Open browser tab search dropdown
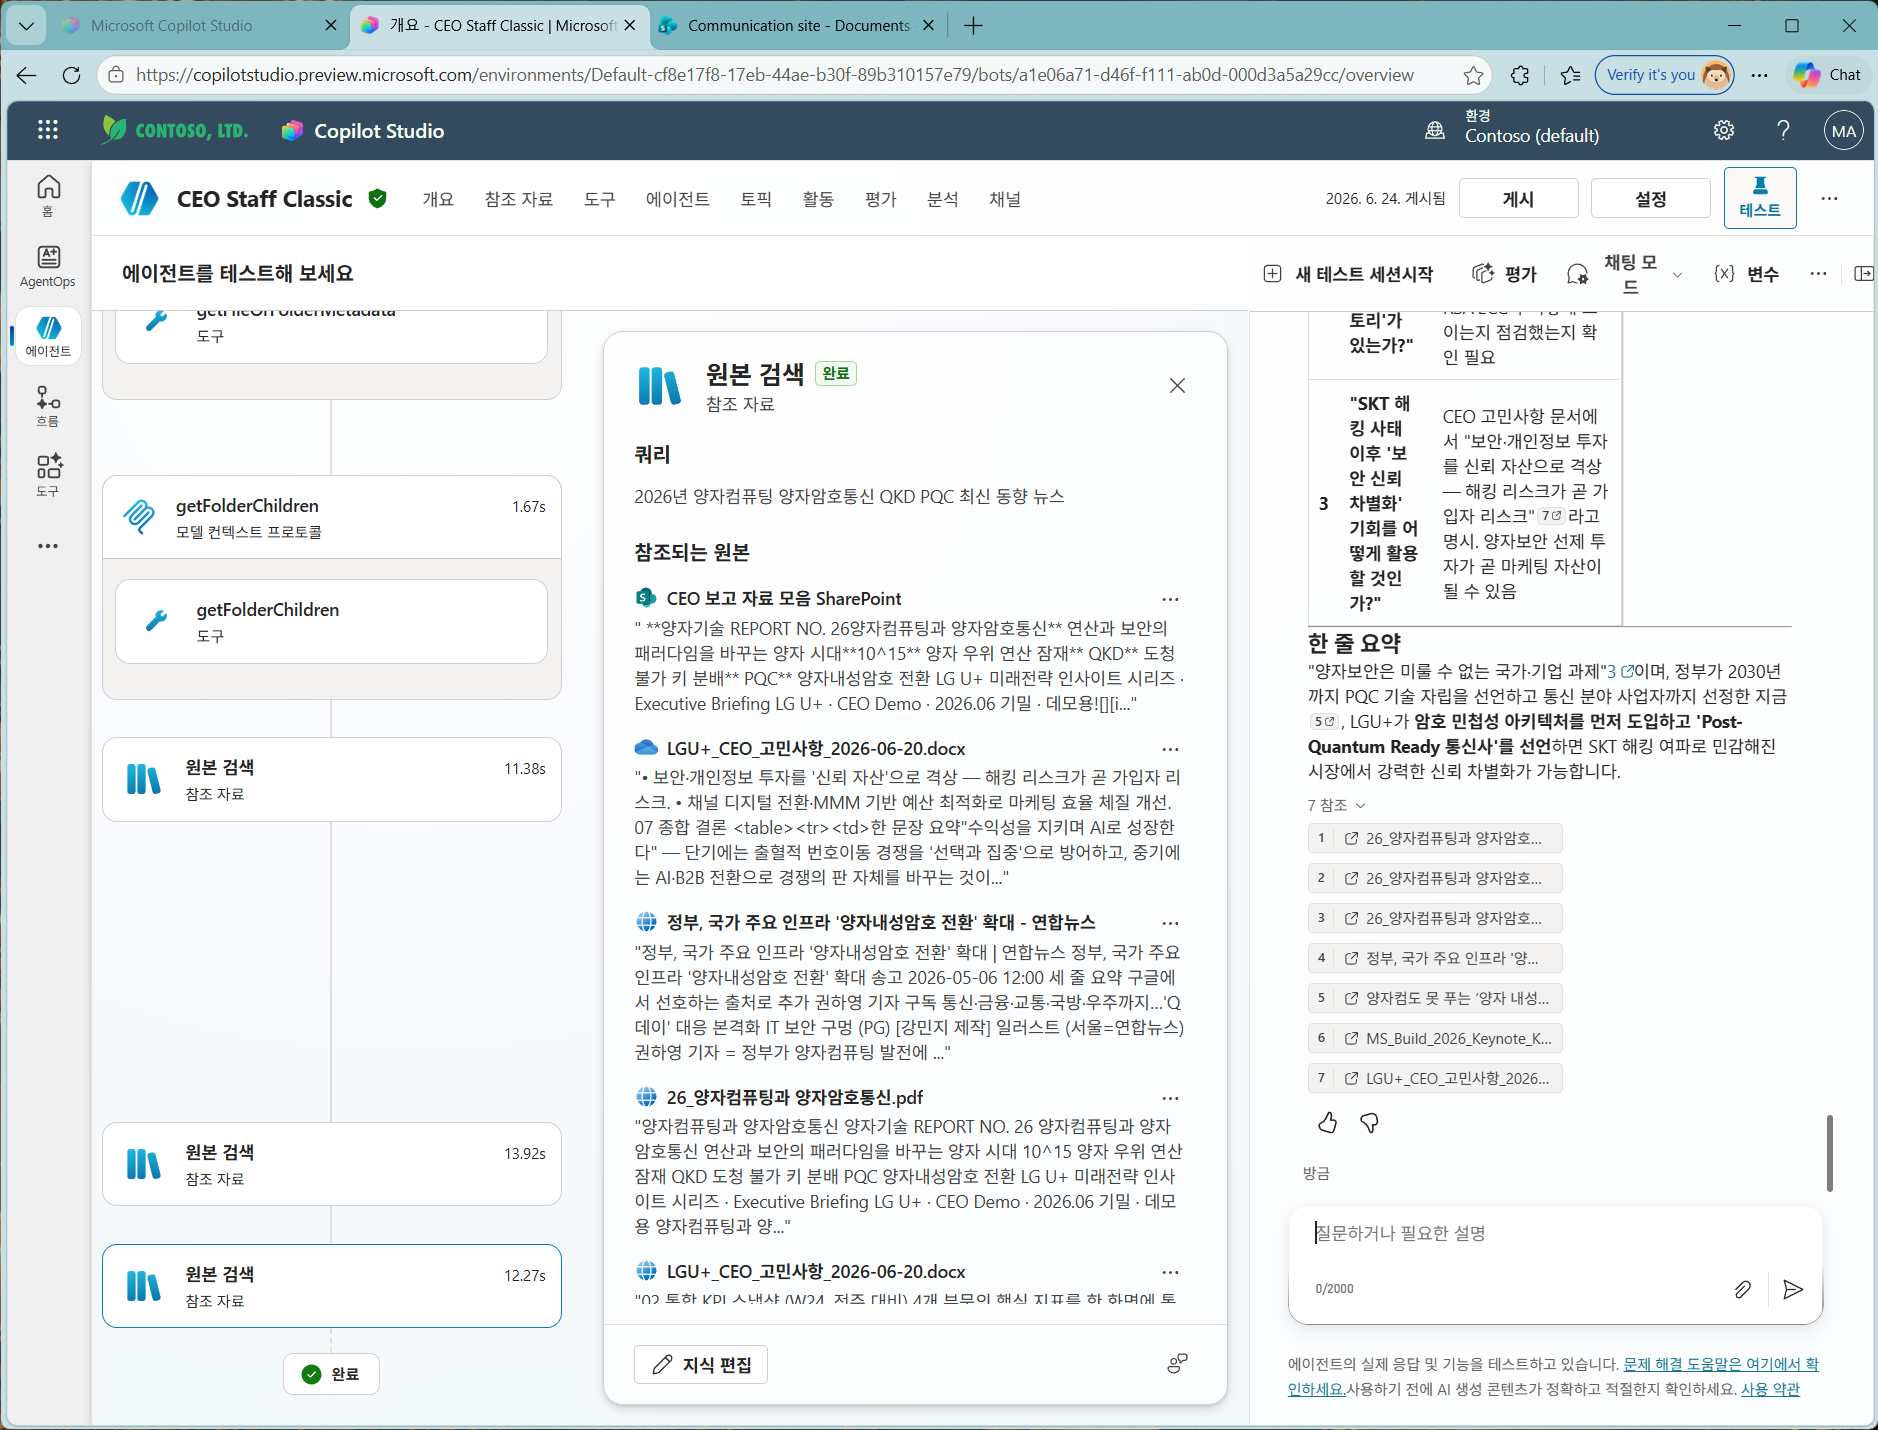The image size is (1878, 1430). (26, 25)
